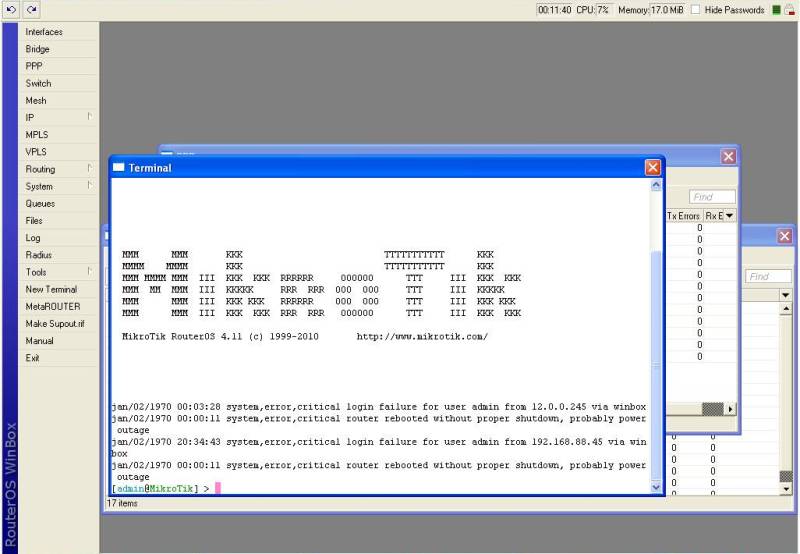Click the right arrow on the horizontal scrollbar
The image size is (800, 554).
731,409
